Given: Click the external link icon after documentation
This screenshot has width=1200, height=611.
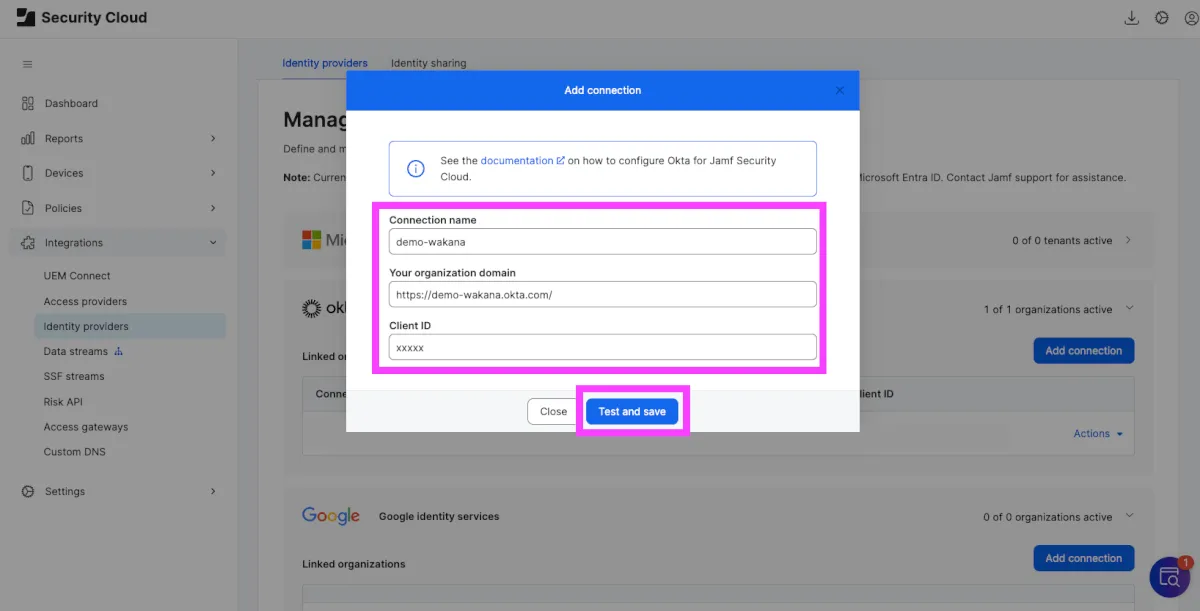Looking at the screenshot, I should 560,160.
